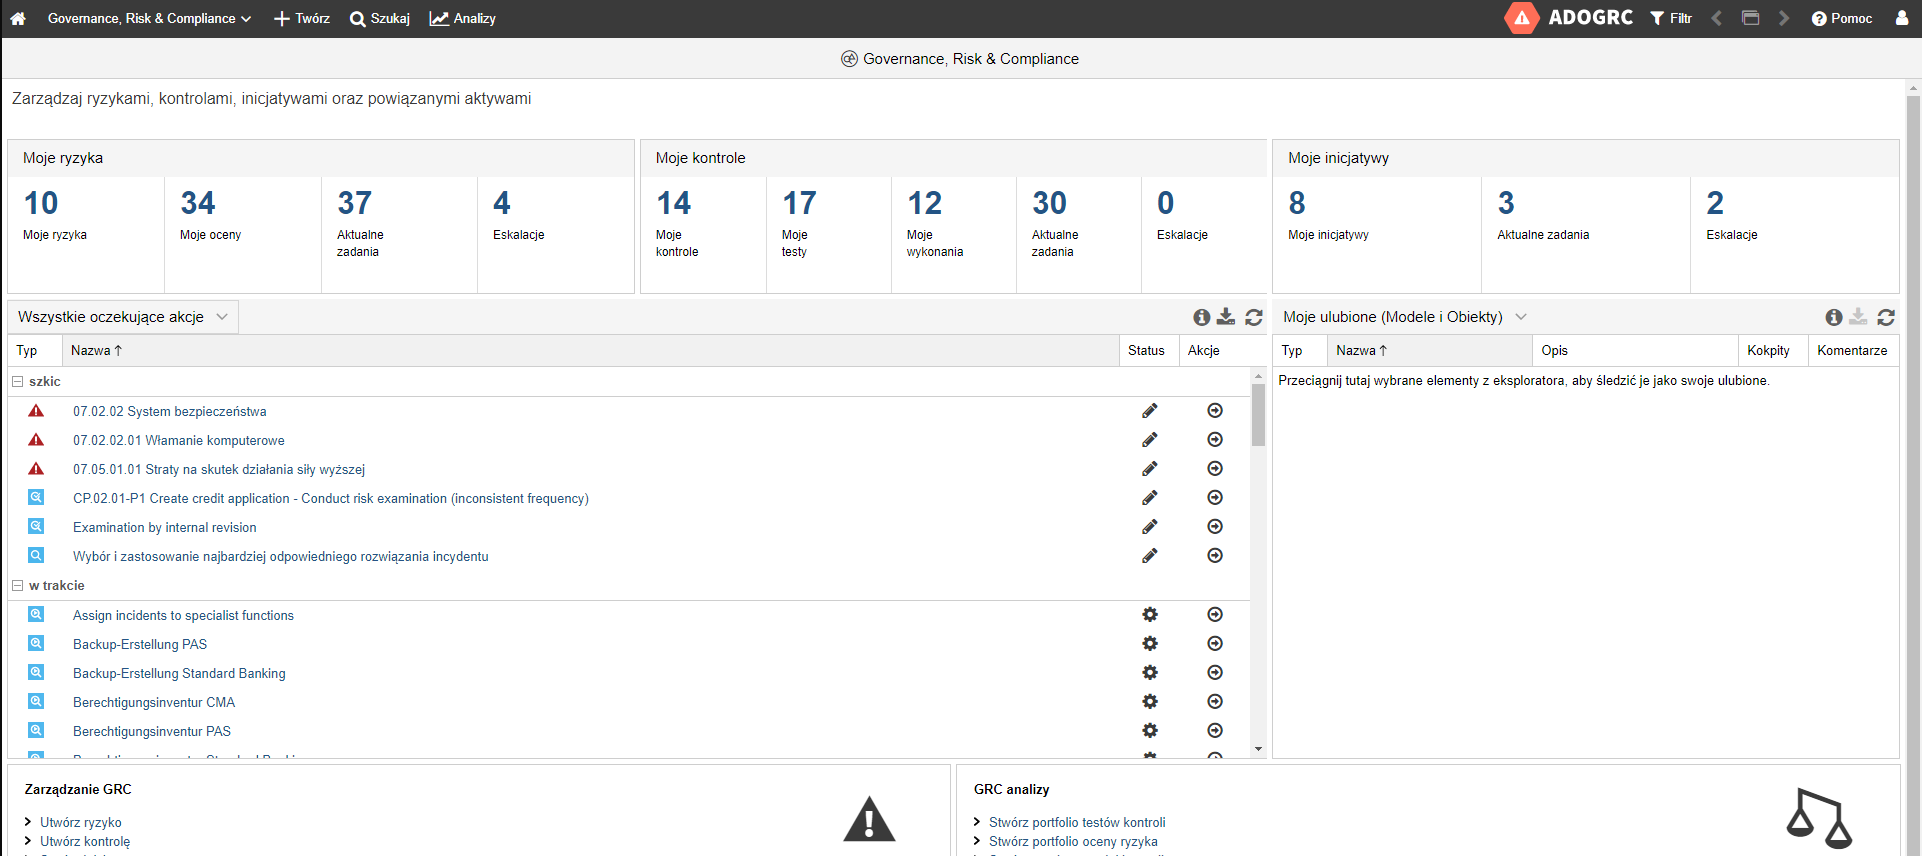Click pencil status icon for Włamanie komputerowe

[1150, 440]
